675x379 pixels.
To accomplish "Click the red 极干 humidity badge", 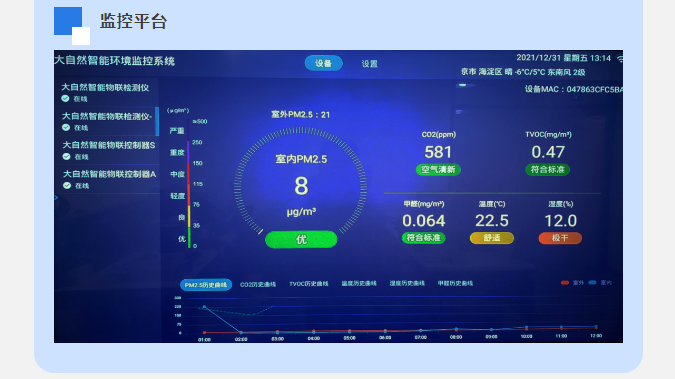I will [x=560, y=238].
